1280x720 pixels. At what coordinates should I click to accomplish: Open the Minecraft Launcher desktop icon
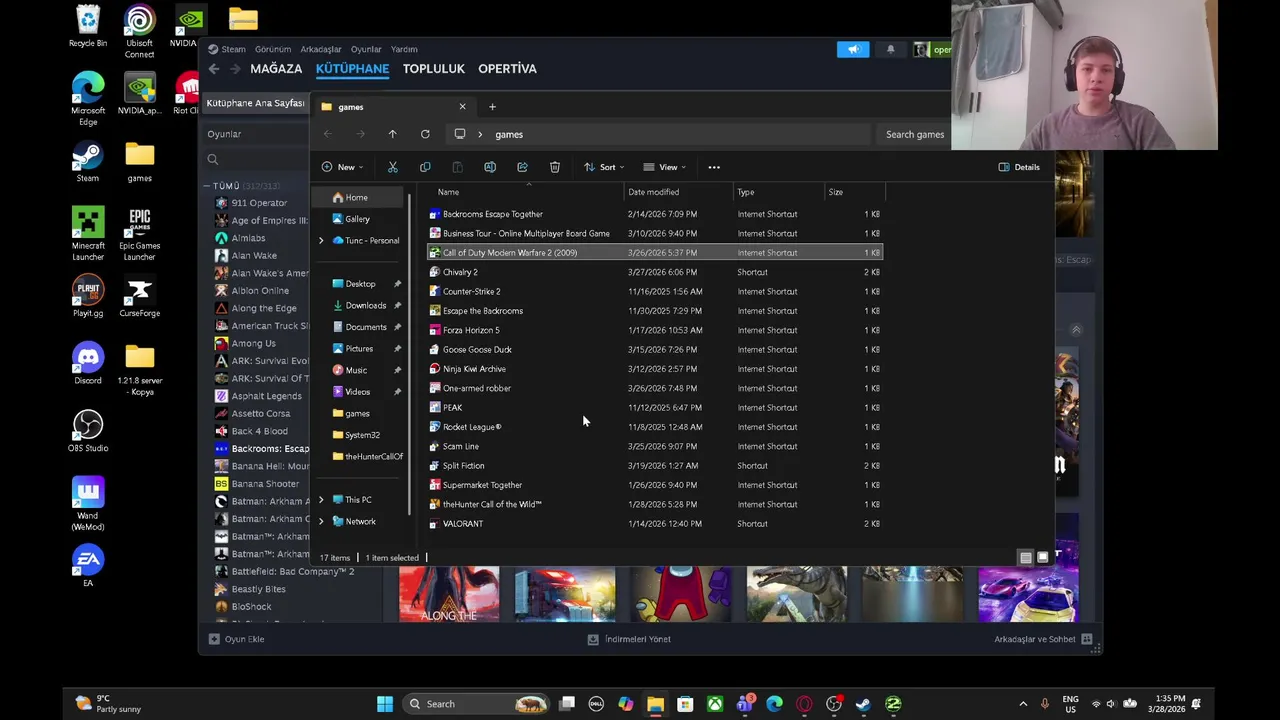click(87, 235)
